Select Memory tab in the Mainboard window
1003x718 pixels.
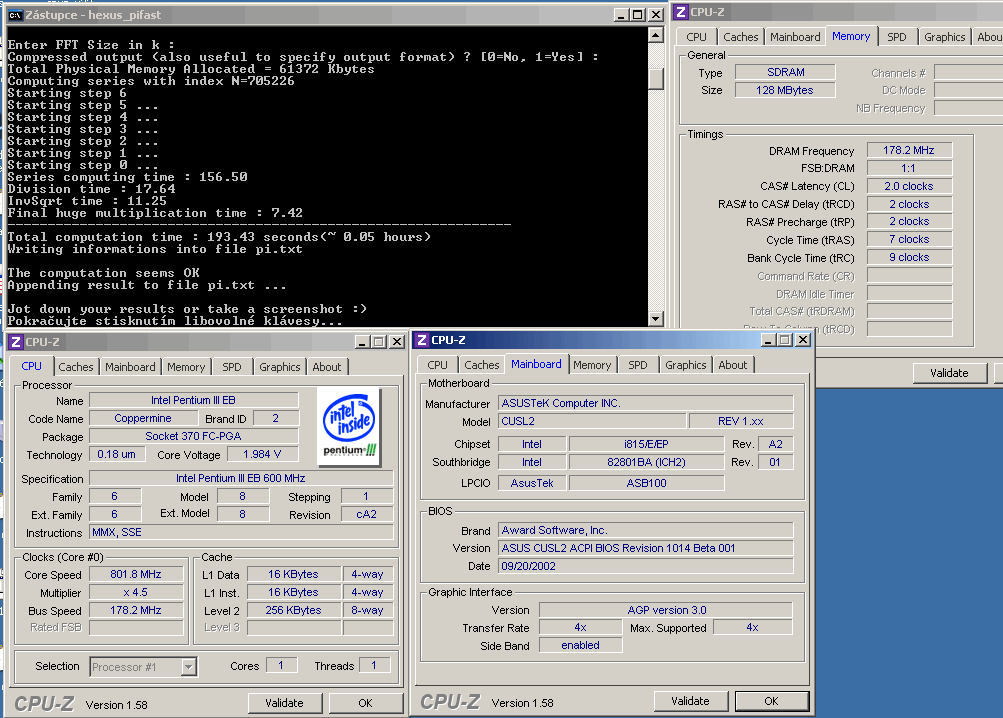(x=592, y=365)
